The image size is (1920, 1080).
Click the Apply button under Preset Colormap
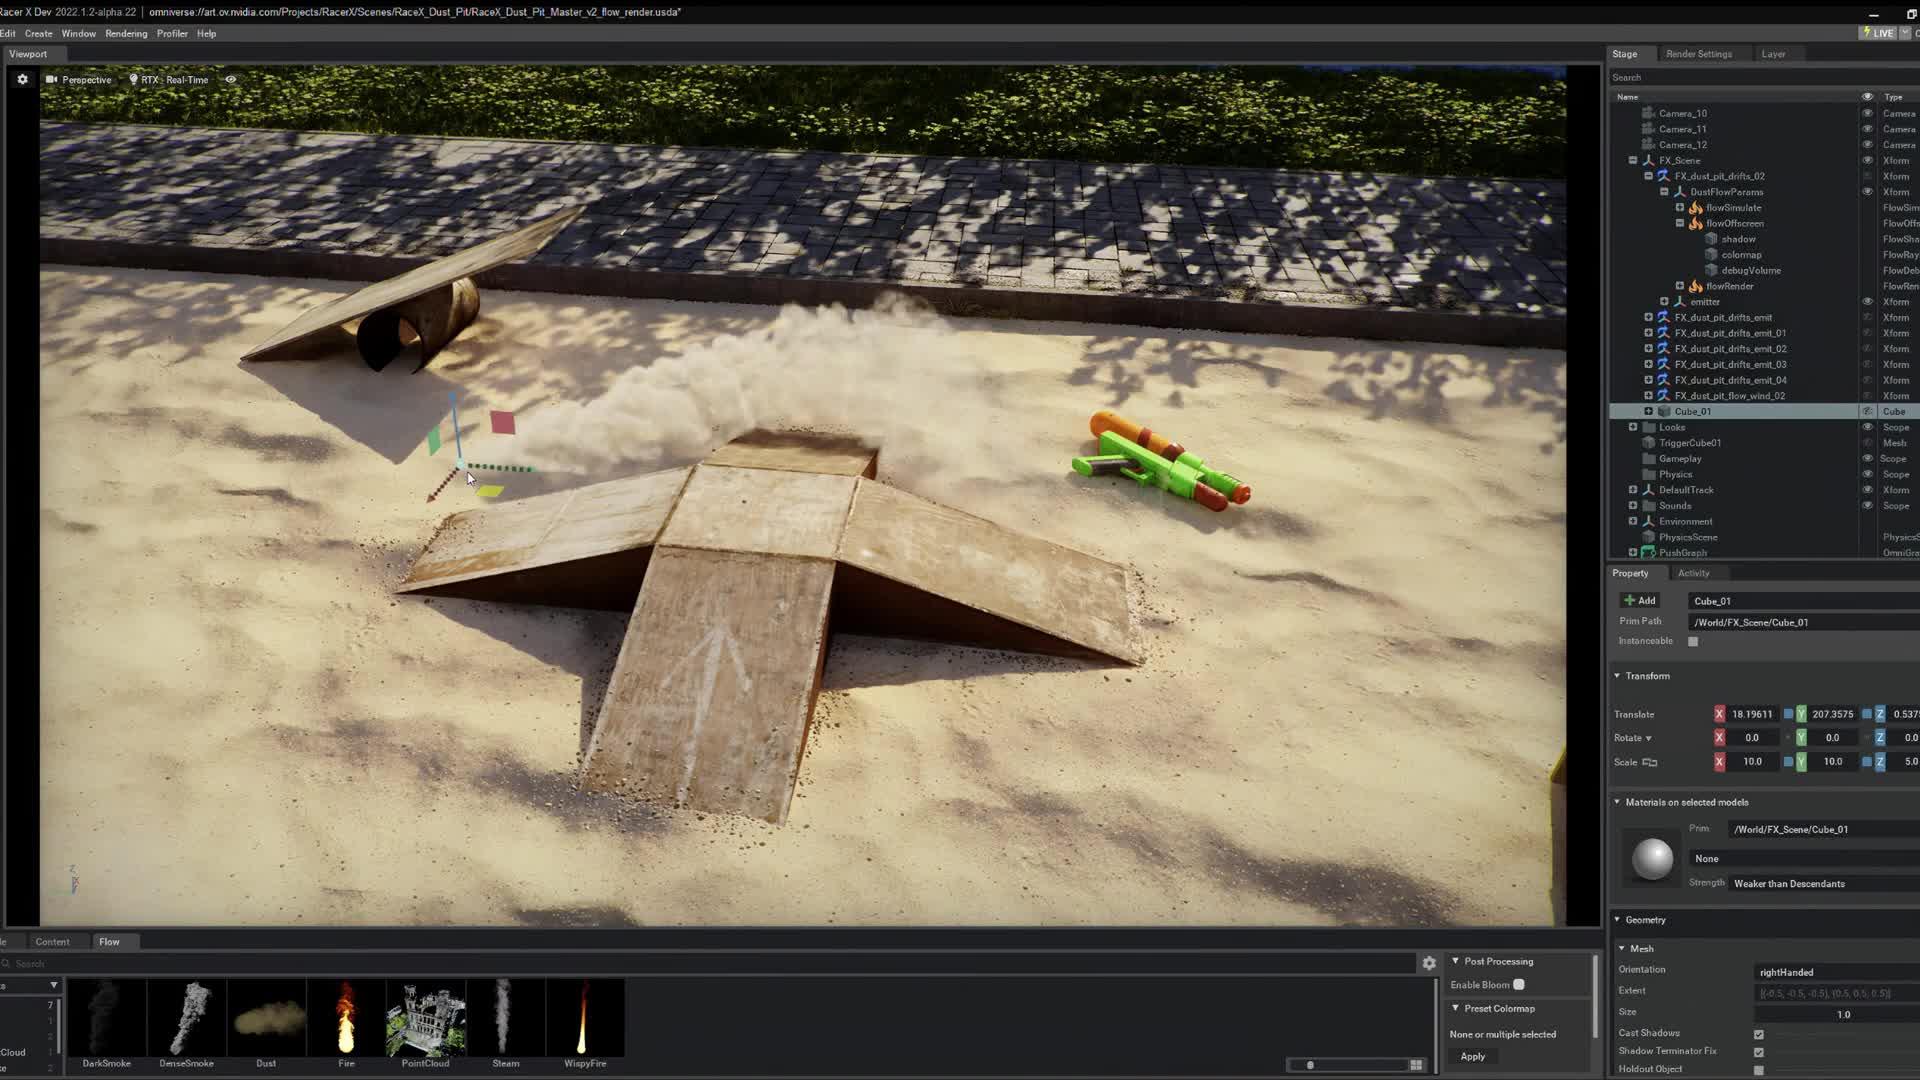click(x=1471, y=1056)
